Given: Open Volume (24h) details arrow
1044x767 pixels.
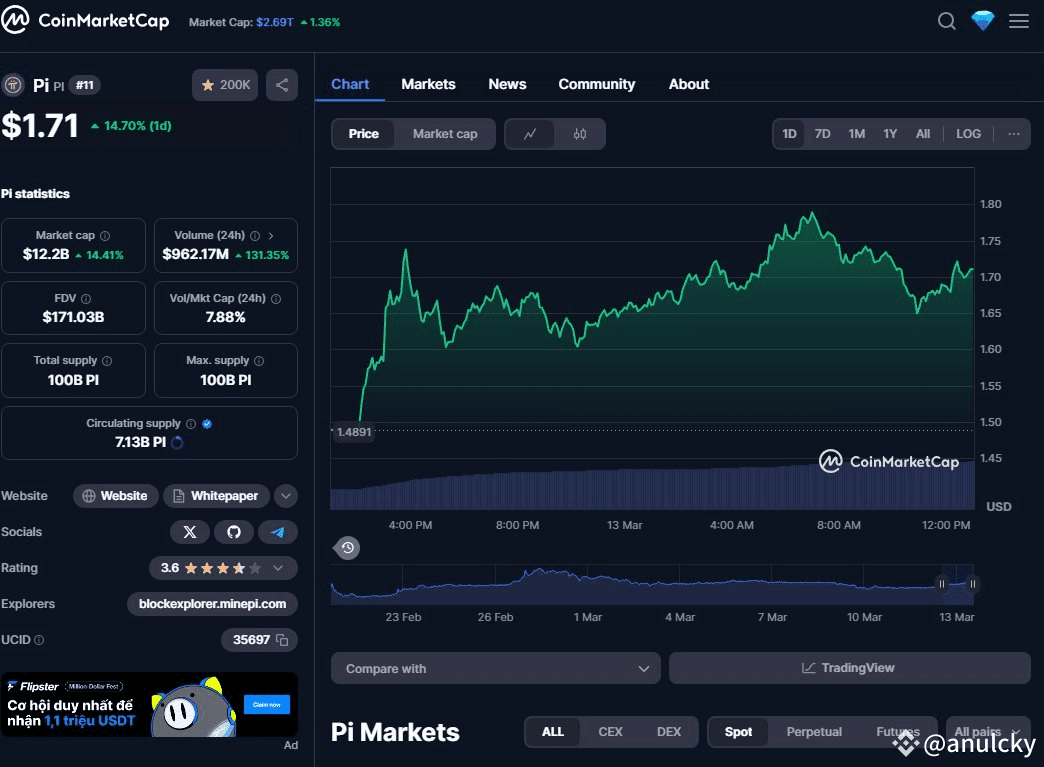Looking at the screenshot, I should tap(271, 236).
